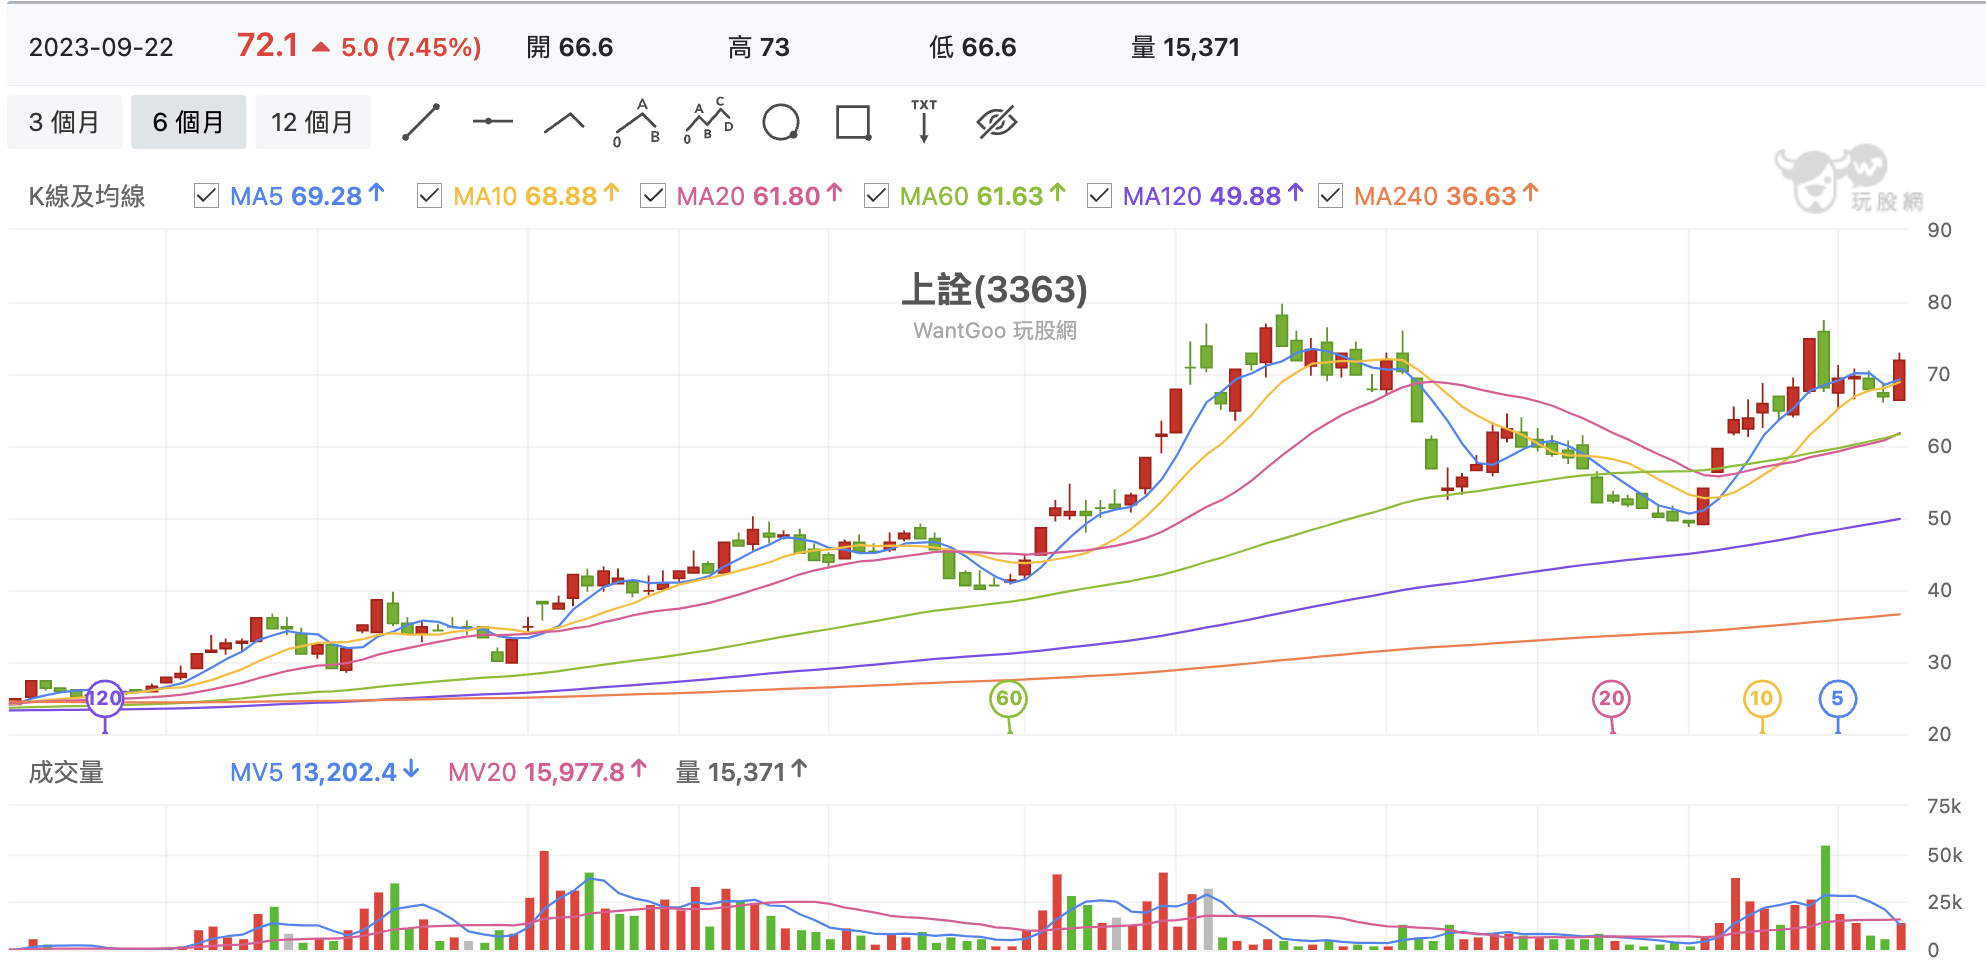
Task: Click the purple 120 MA marker
Action: (x=104, y=698)
